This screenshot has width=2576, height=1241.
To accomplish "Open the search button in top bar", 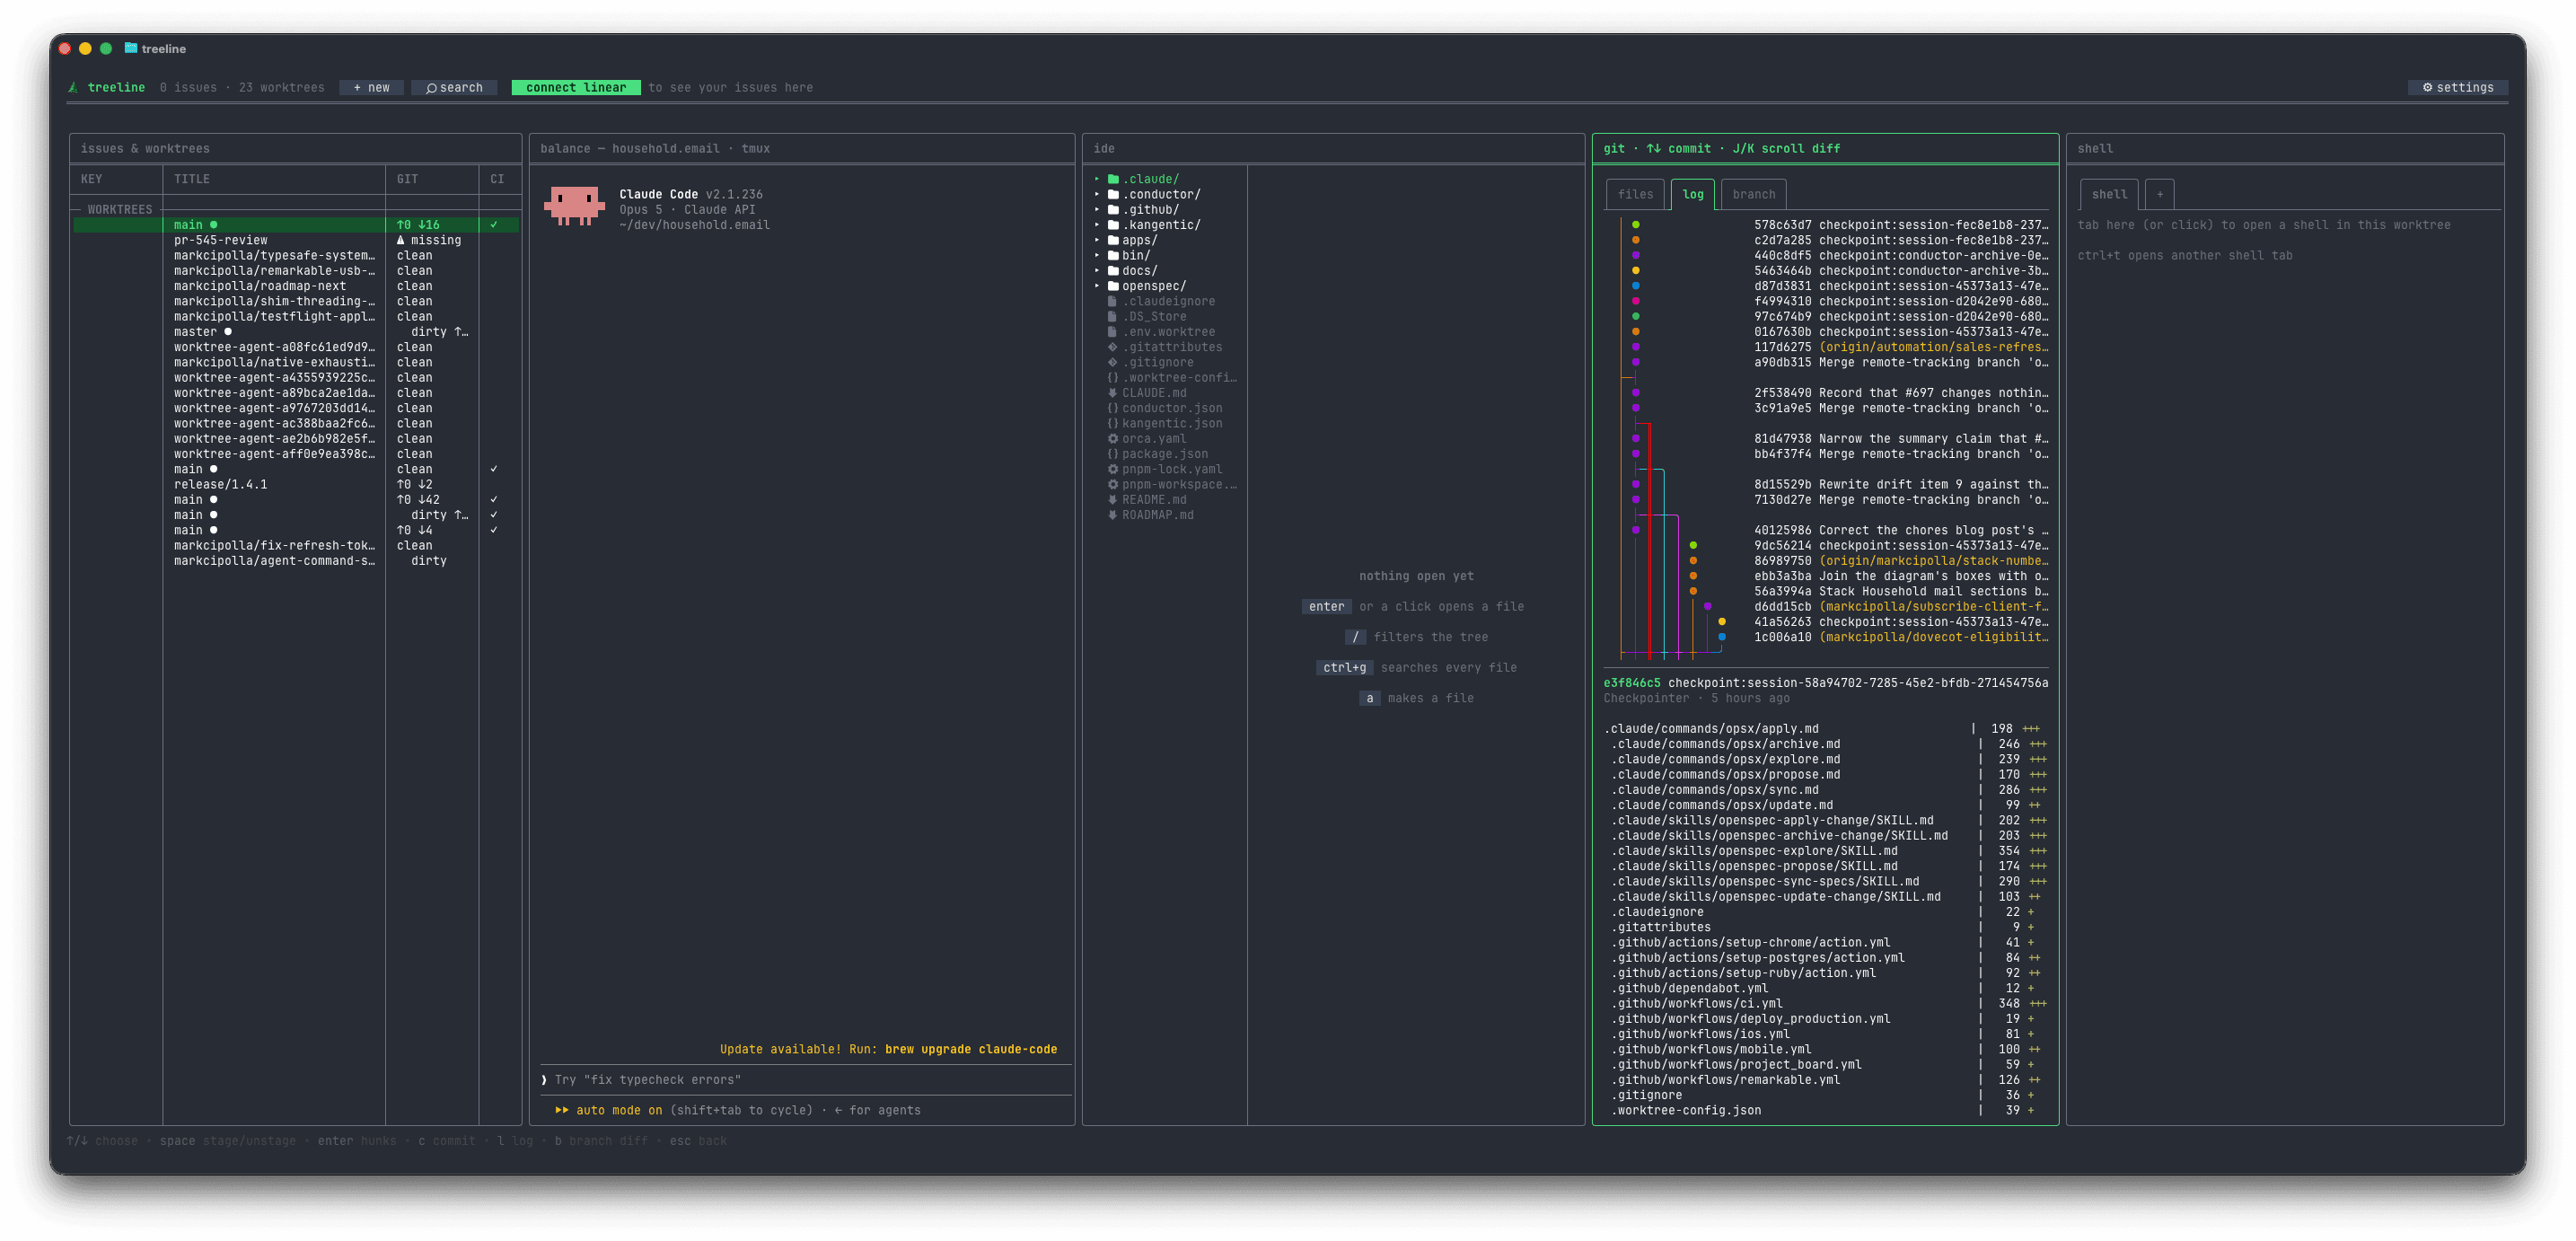I will 454,88.
